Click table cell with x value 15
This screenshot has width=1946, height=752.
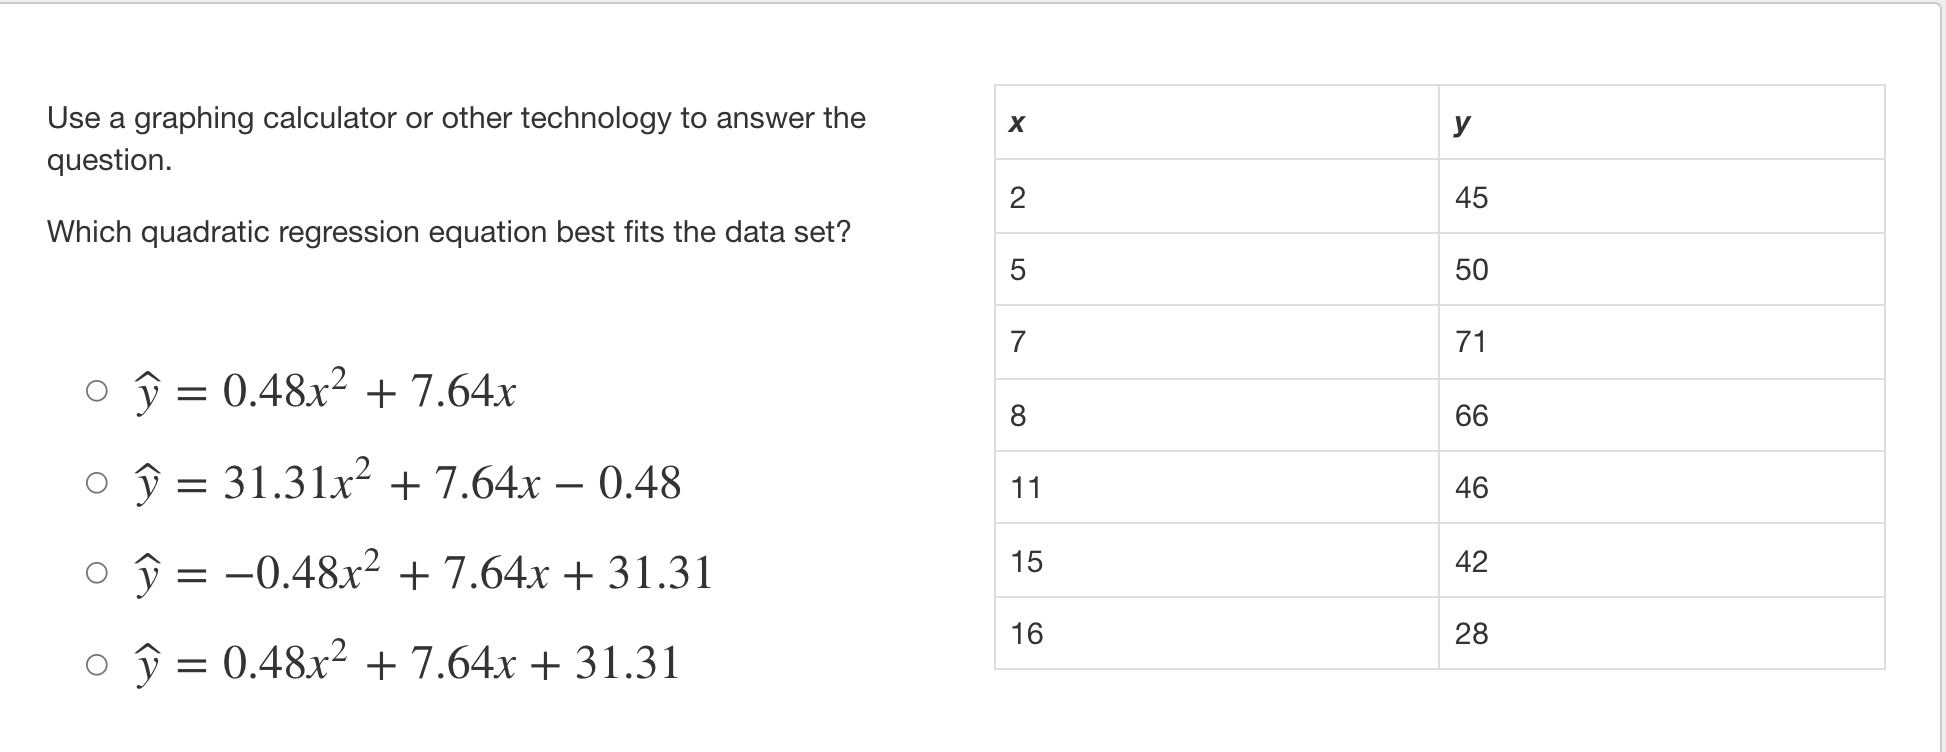[1217, 560]
